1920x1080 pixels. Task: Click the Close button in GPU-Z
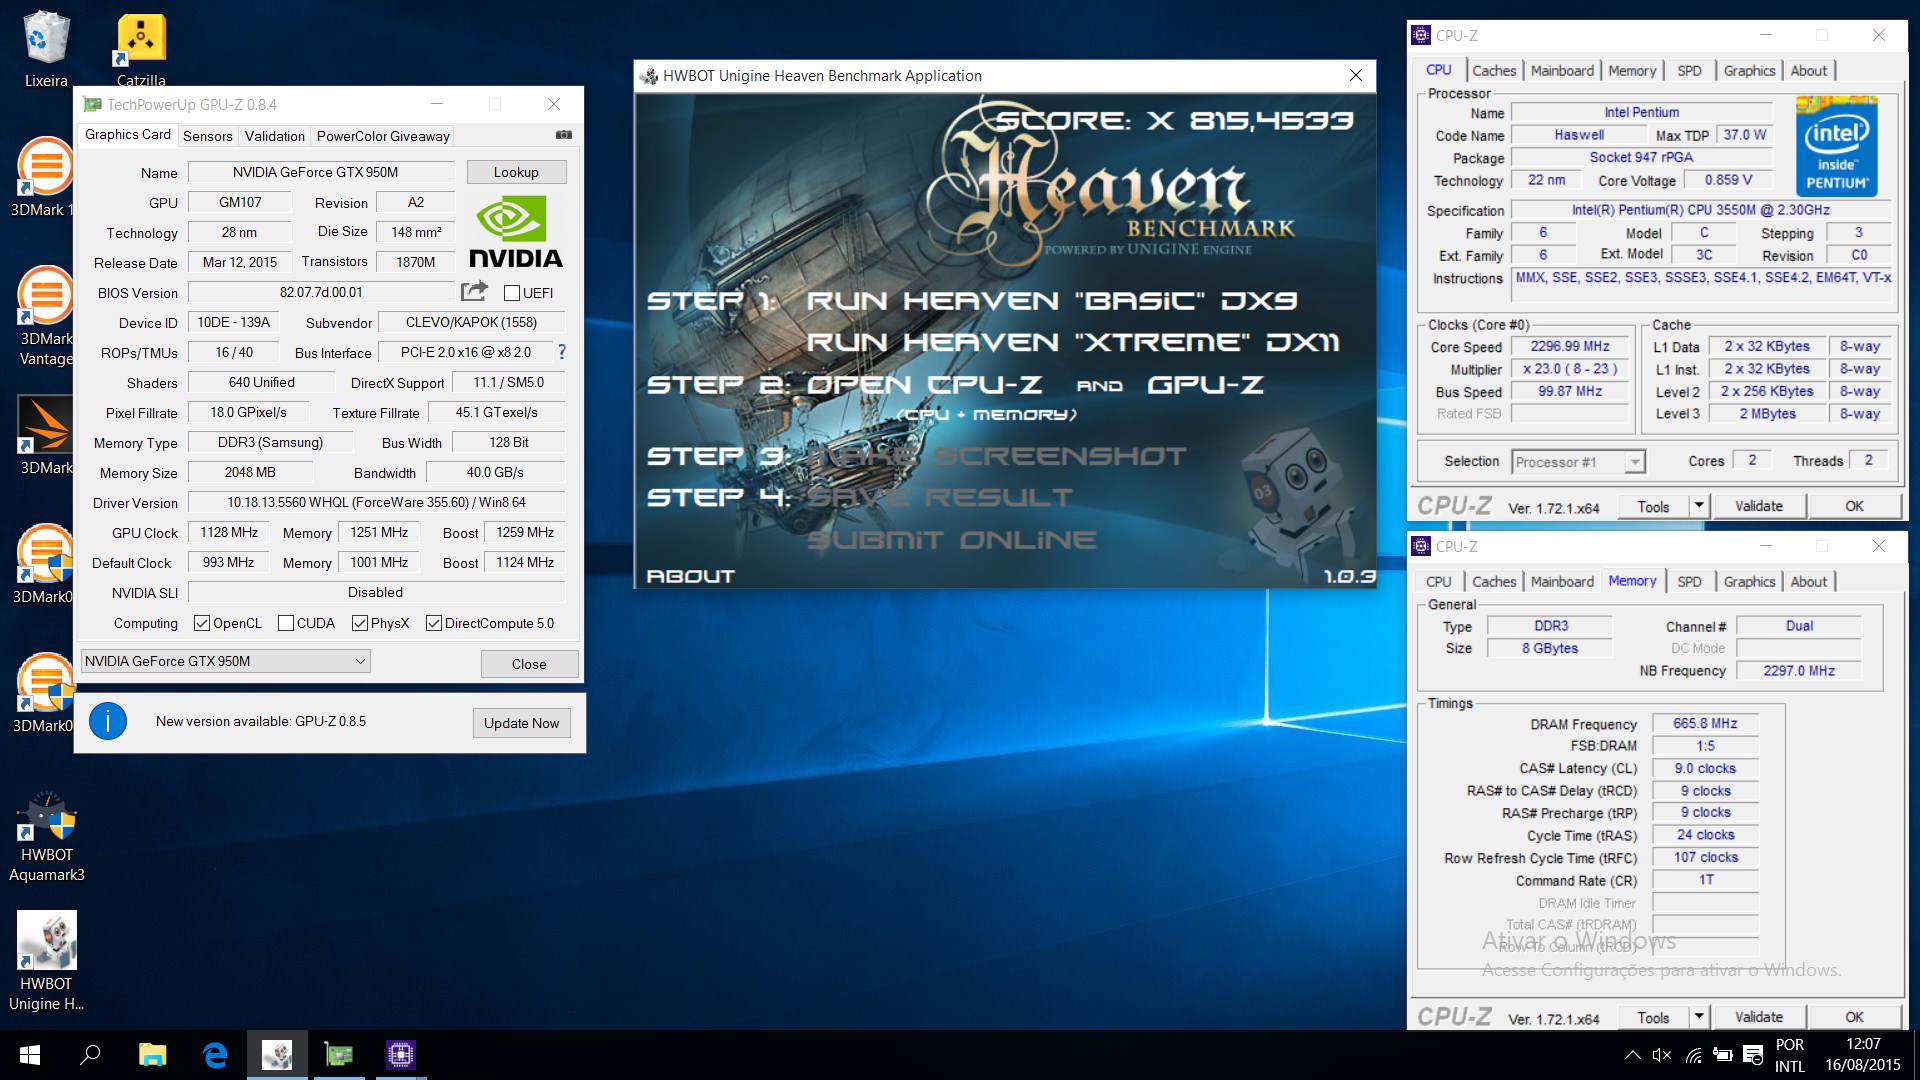tap(529, 664)
